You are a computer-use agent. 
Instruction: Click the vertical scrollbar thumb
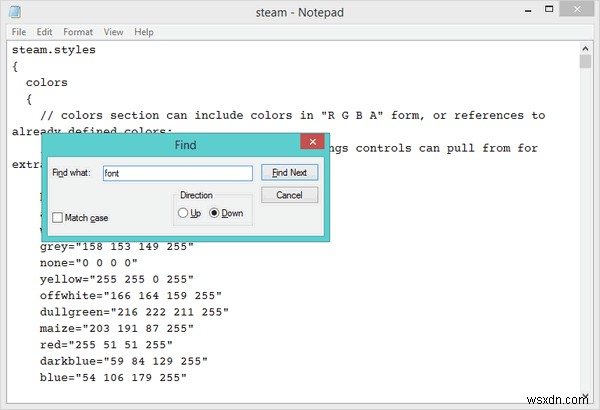(x=585, y=62)
